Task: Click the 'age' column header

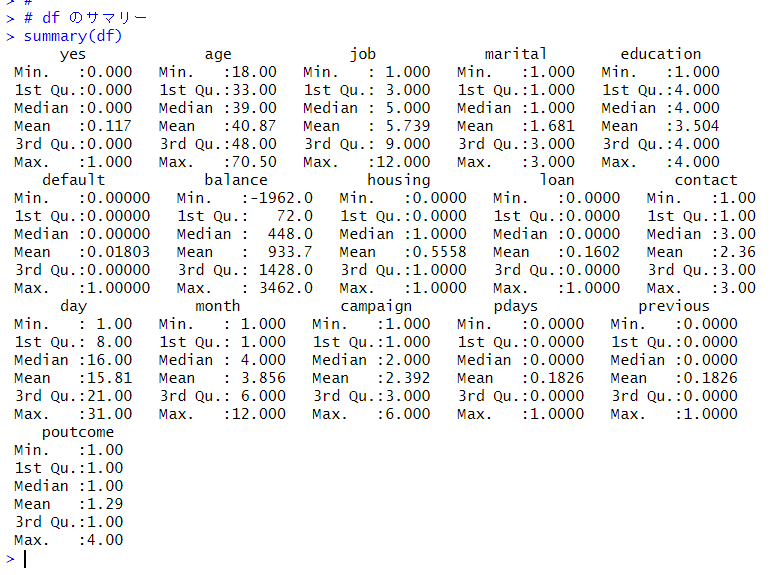Action: pyautogui.click(x=218, y=54)
